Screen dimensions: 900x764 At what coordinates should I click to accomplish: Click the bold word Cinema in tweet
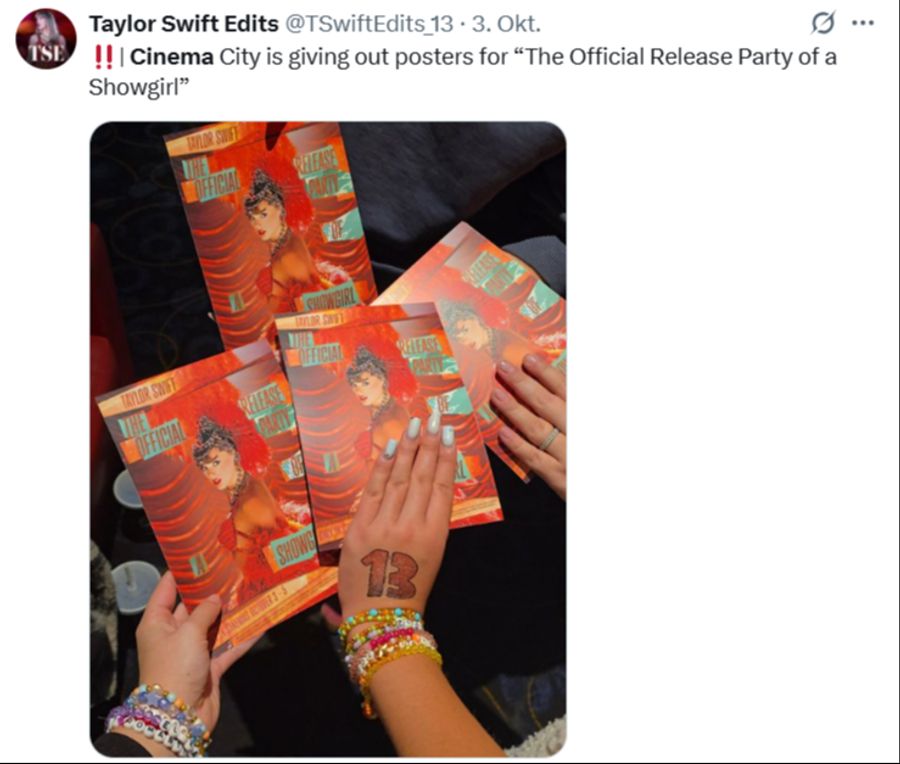(172, 57)
